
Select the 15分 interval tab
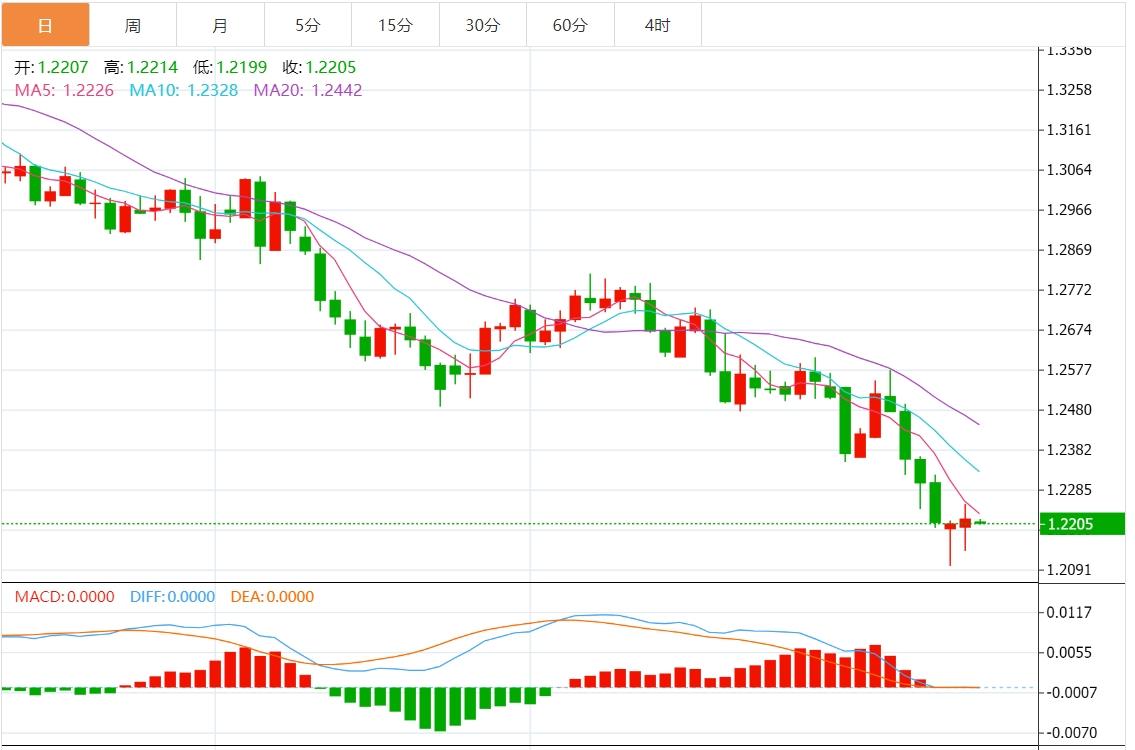click(x=395, y=25)
